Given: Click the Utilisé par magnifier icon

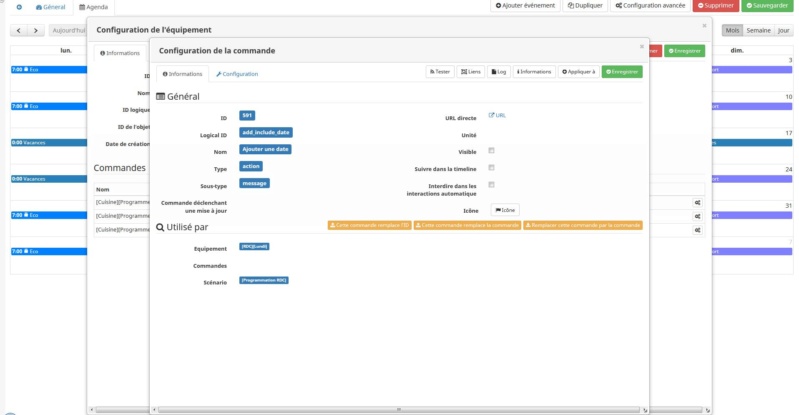Looking at the screenshot, I should 160,227.
